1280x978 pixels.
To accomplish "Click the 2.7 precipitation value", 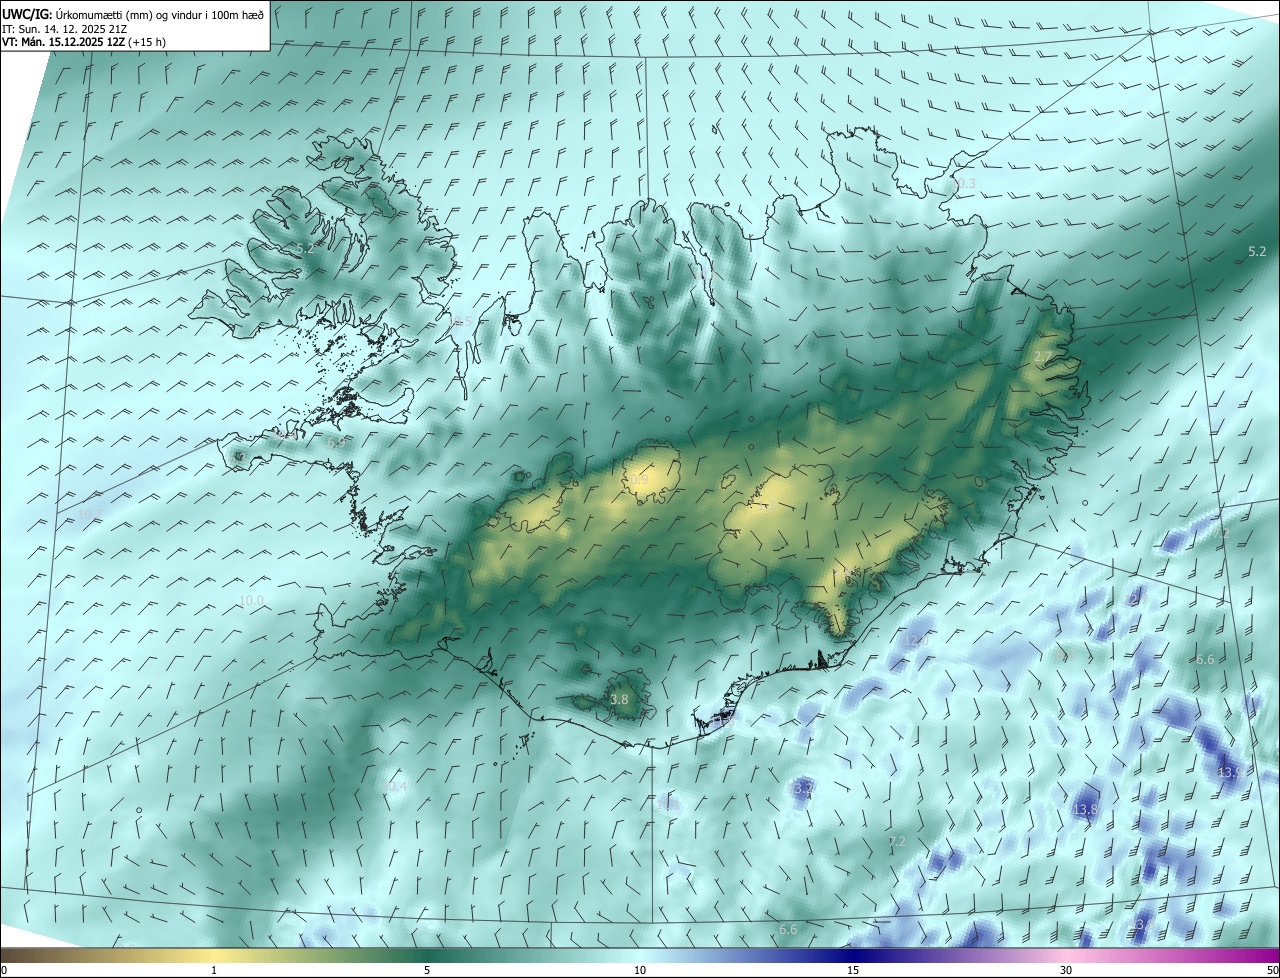I will click(x=1043, y=357).
